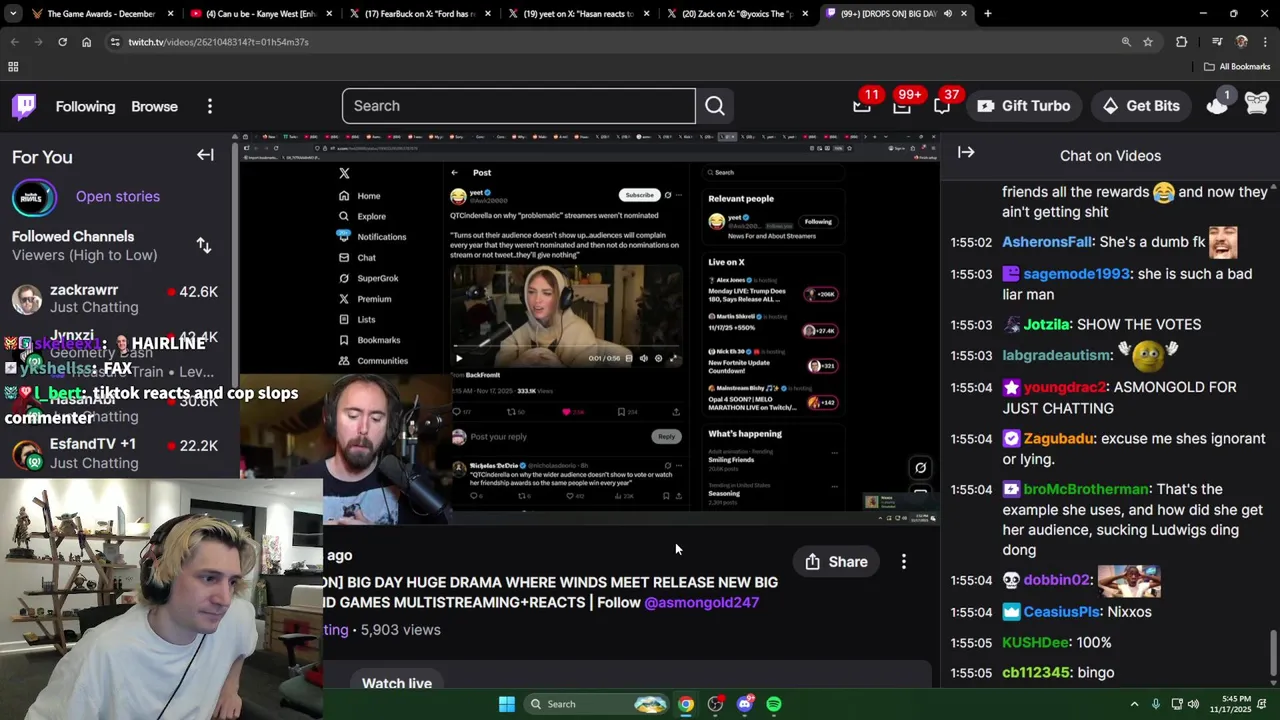Open the Chrome media control icon

click(1217, 42)
